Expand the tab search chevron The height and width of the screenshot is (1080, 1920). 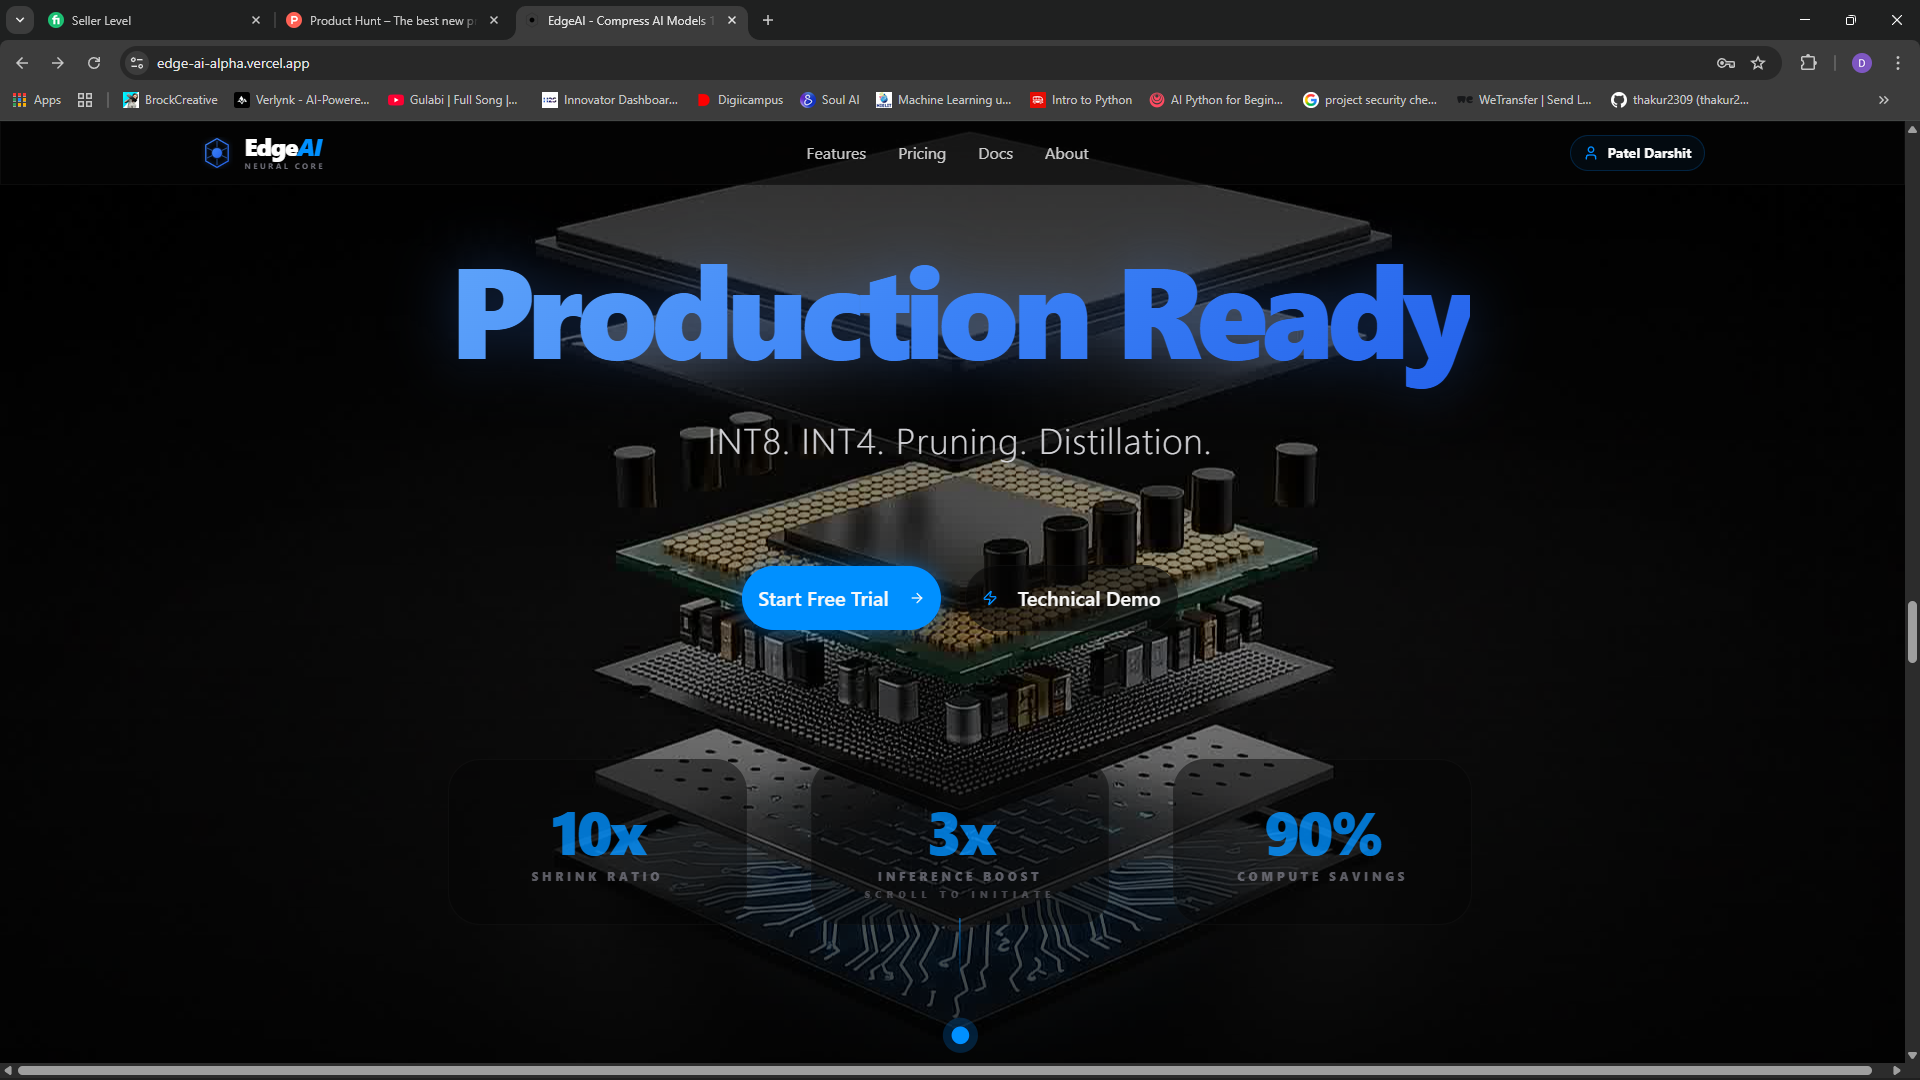(x=19, y=20)
